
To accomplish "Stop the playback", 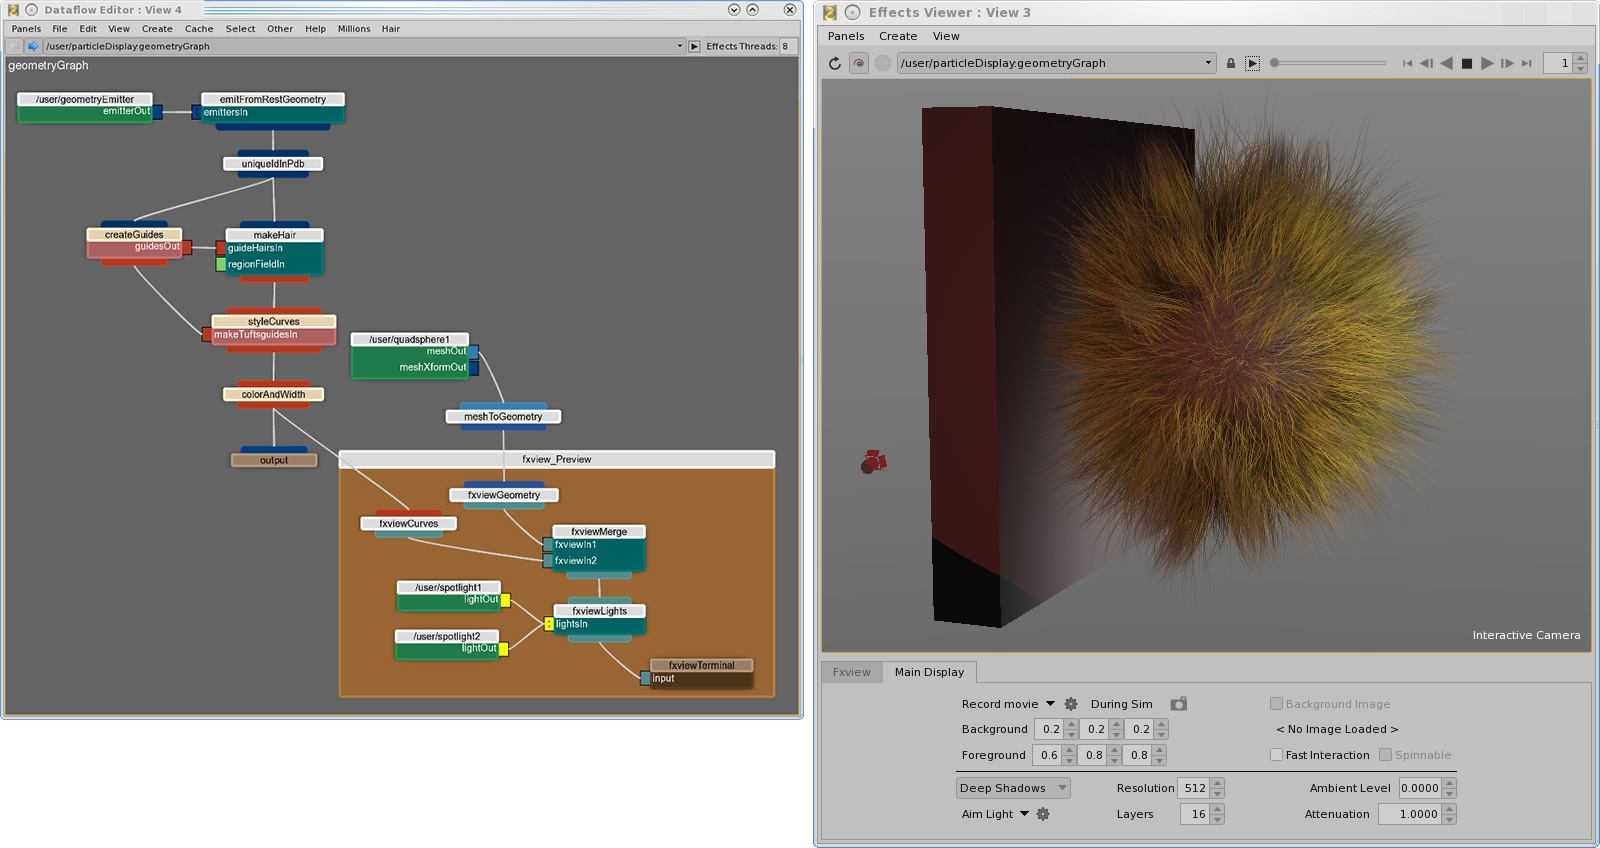I will (x=1467, y=63).
